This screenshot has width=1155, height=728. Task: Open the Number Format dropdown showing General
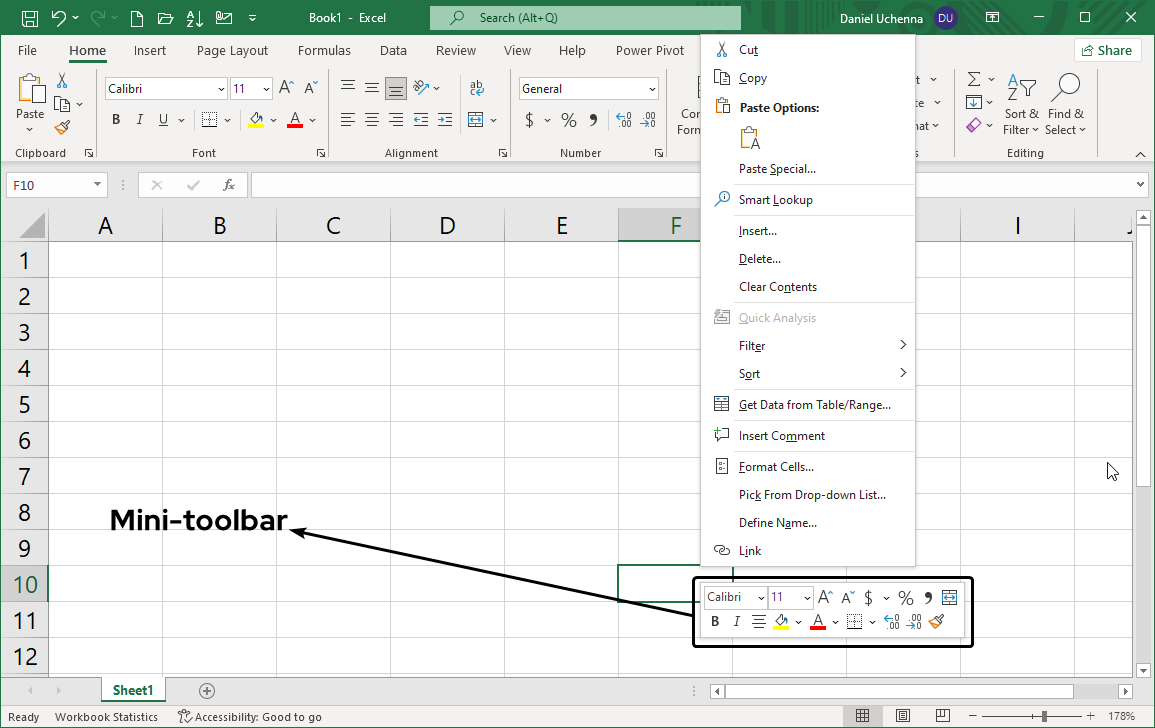588,88
